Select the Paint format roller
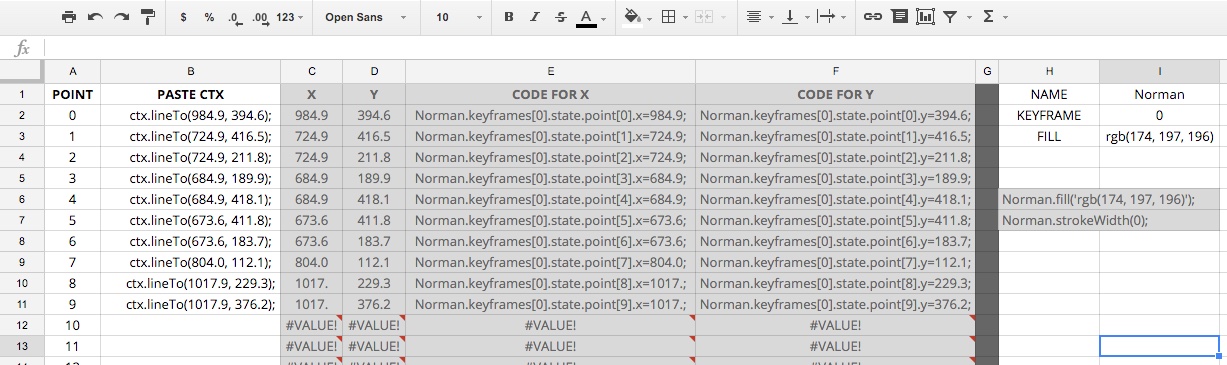The height and width of the screenshot is (365, 1227). pyautogui.click(x=148, y=17)
